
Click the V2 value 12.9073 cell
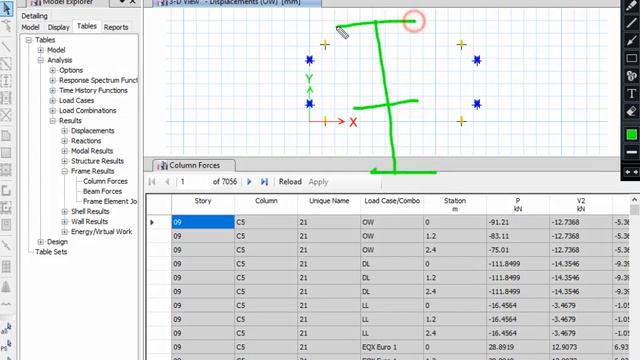pyautogui.click(x=581, y=347)
